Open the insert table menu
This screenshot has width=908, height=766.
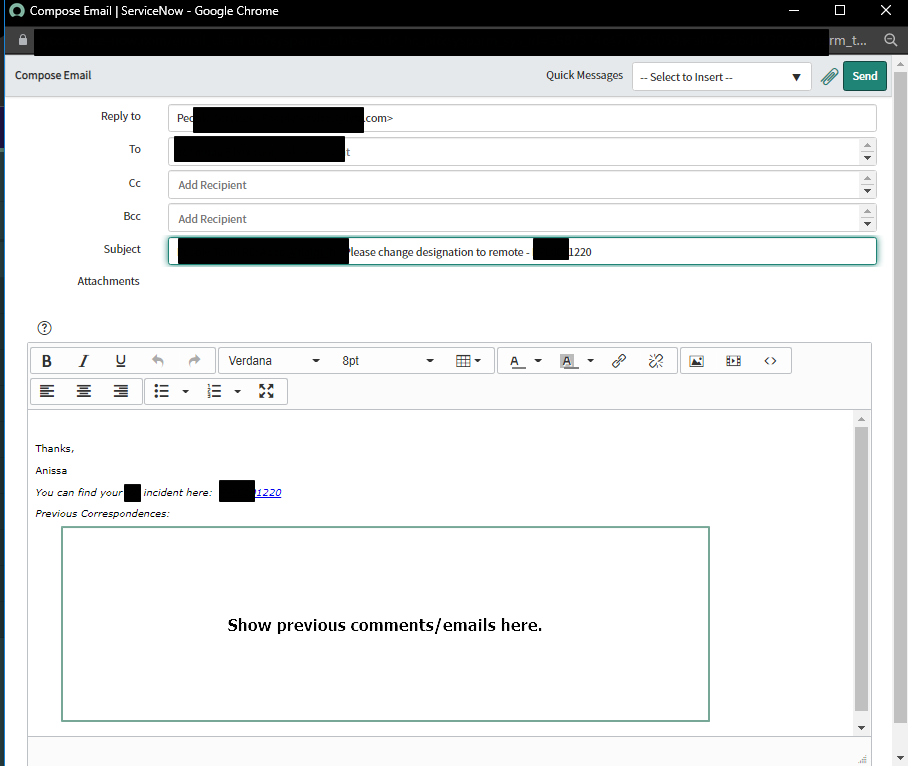coord(468,361)
